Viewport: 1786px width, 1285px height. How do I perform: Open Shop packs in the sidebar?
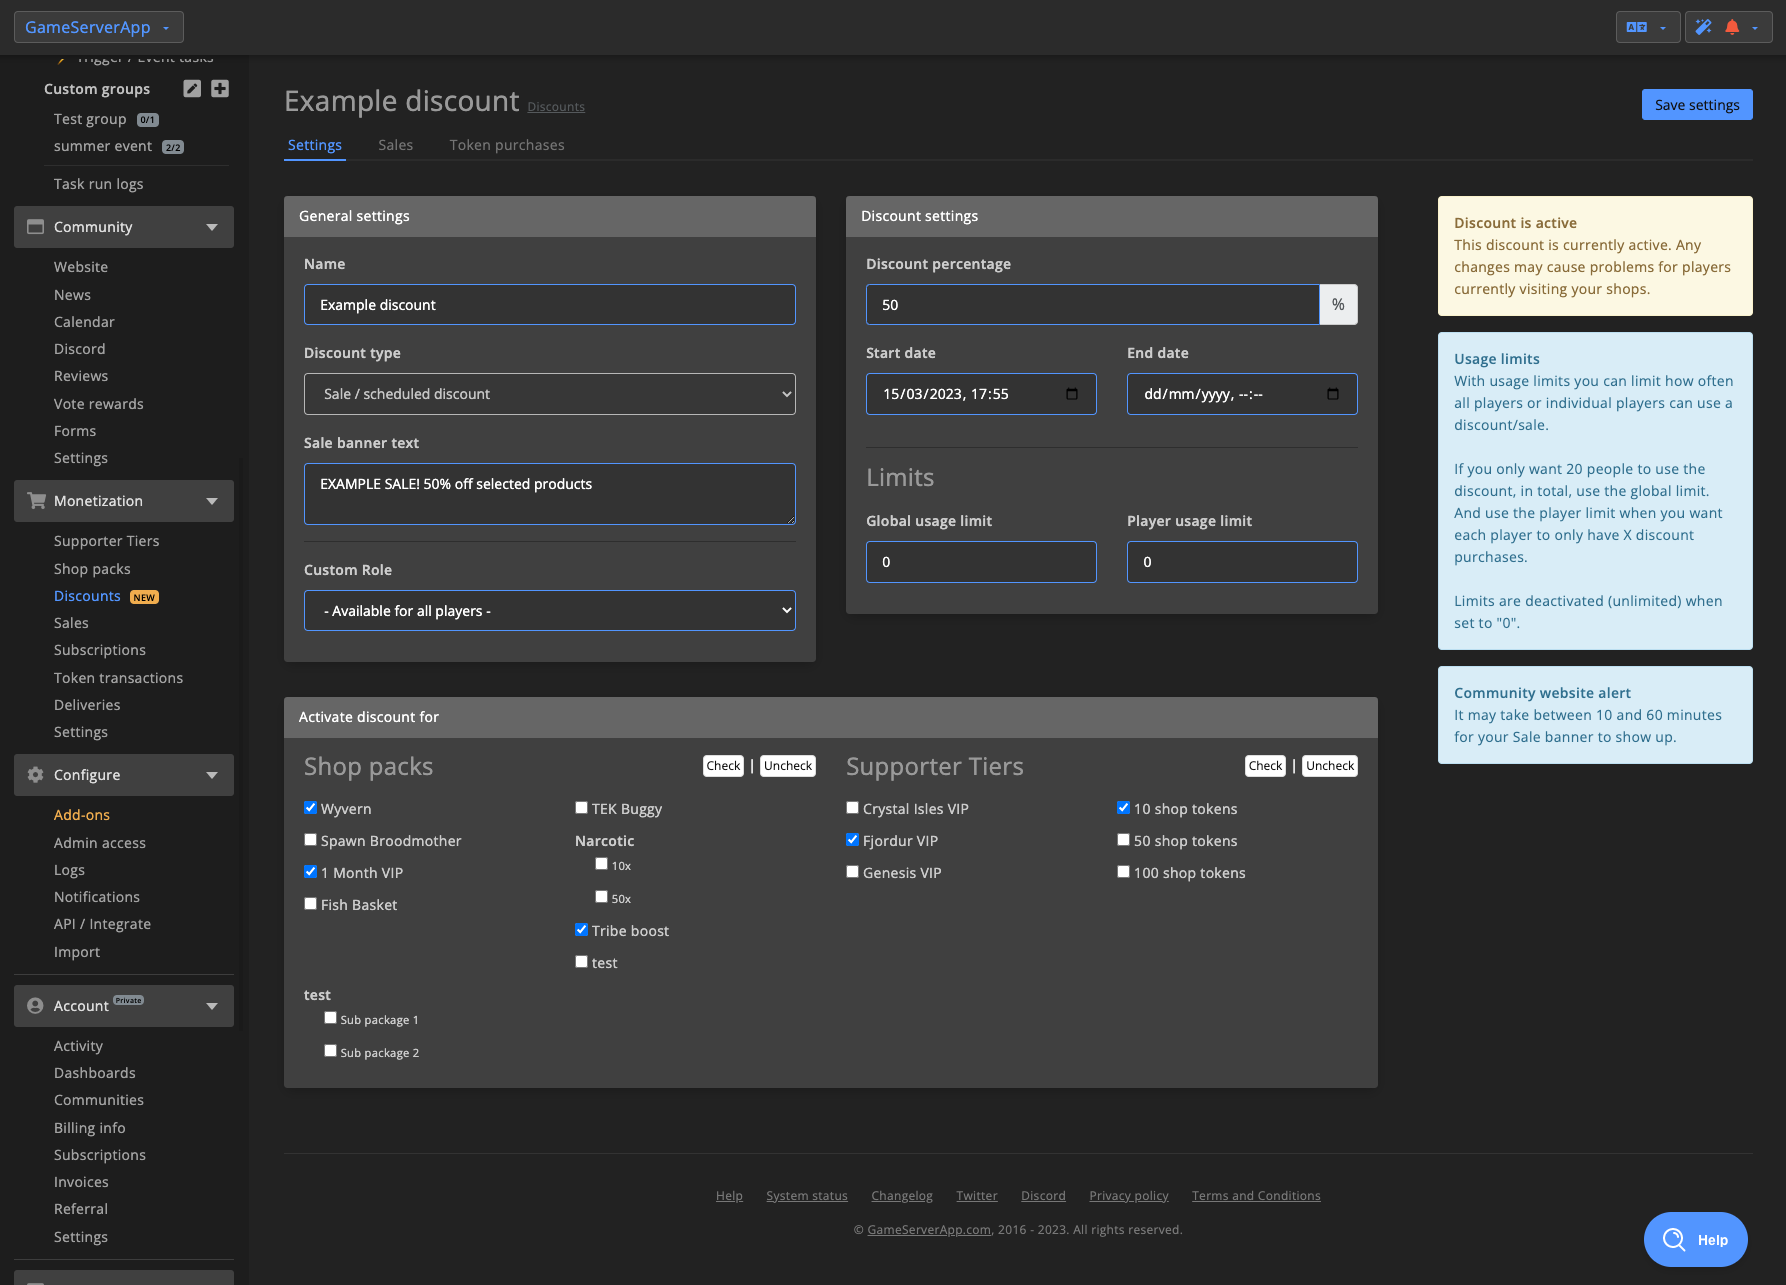point(92,569)
